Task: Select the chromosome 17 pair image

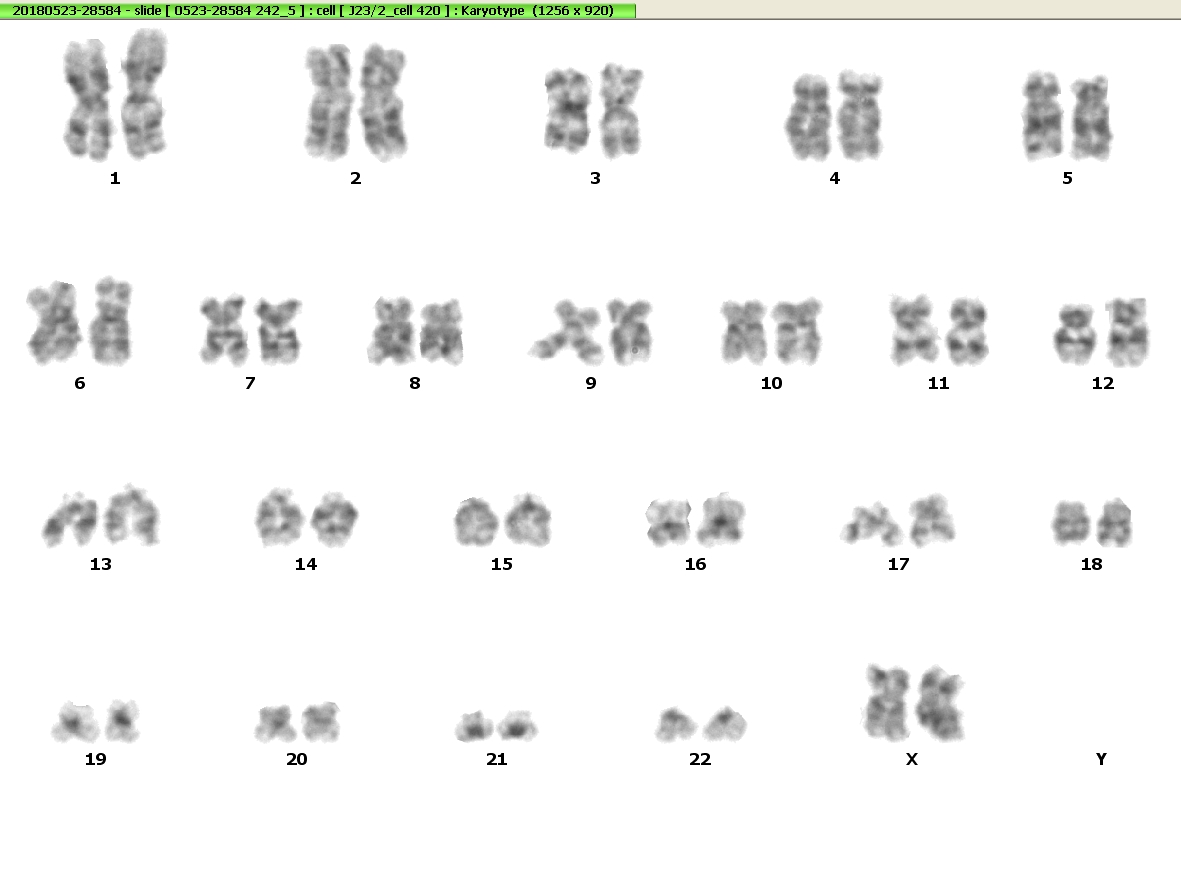Action: click(x=898, y=520)
